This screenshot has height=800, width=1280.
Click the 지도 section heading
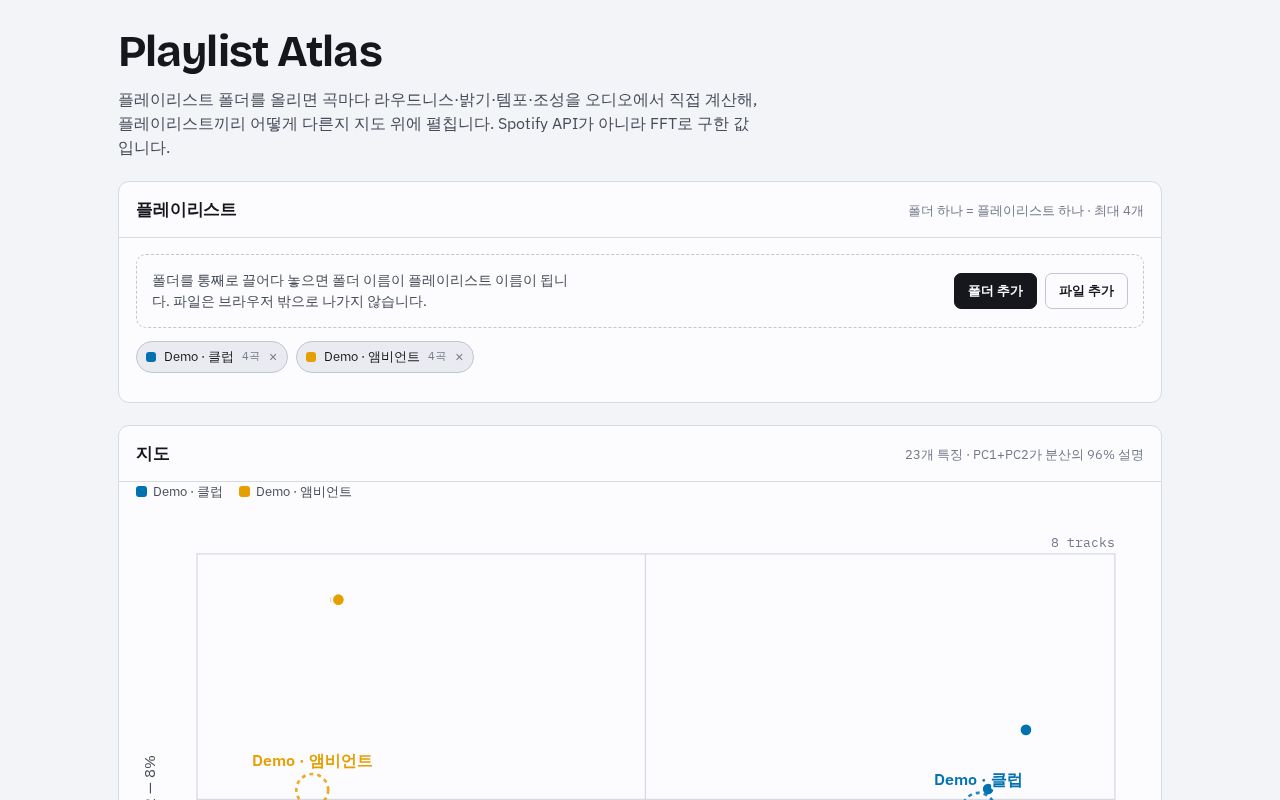(x=153, y=454)
